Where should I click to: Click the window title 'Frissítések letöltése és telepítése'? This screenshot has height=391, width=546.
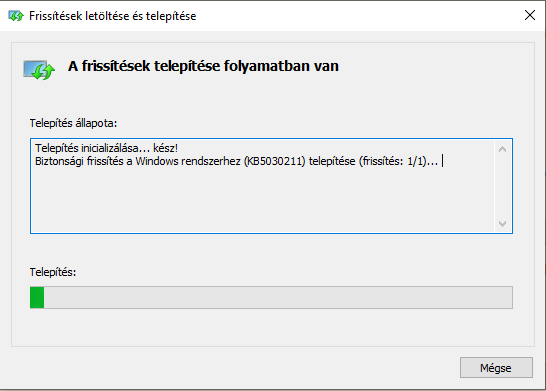pyautogui.click(x=112, y=16)
